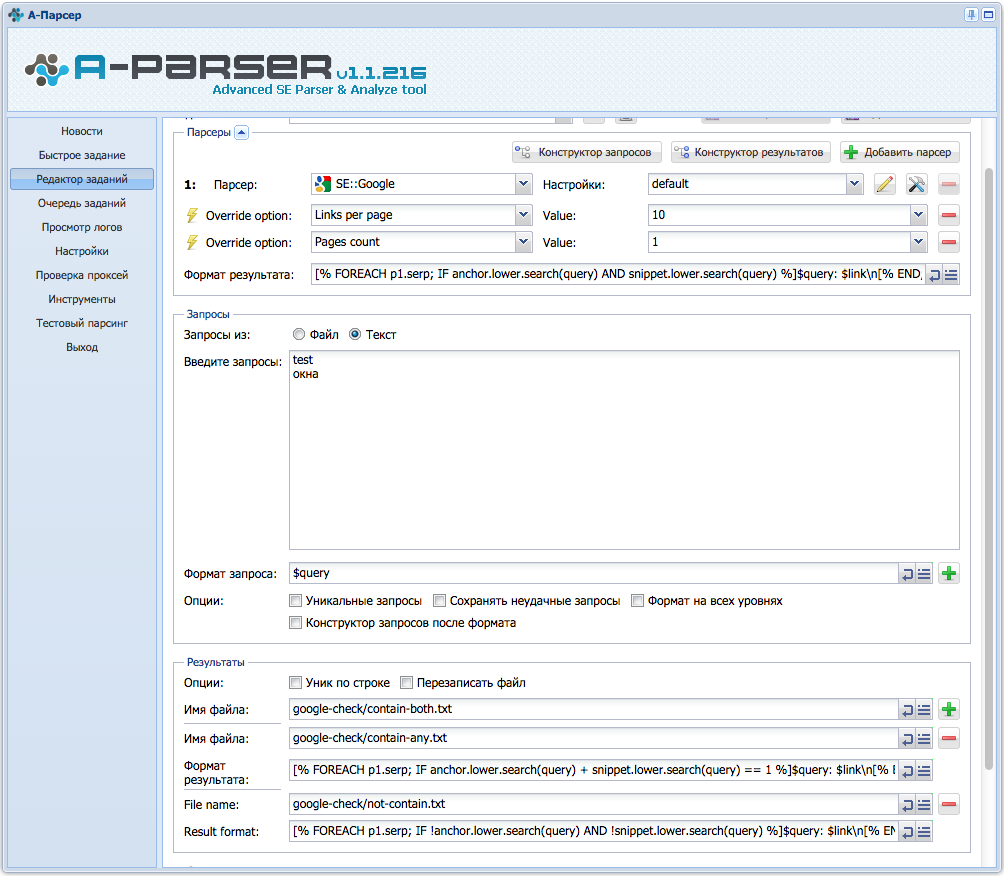Add another query format with green plus

click(x=949, y=573)
